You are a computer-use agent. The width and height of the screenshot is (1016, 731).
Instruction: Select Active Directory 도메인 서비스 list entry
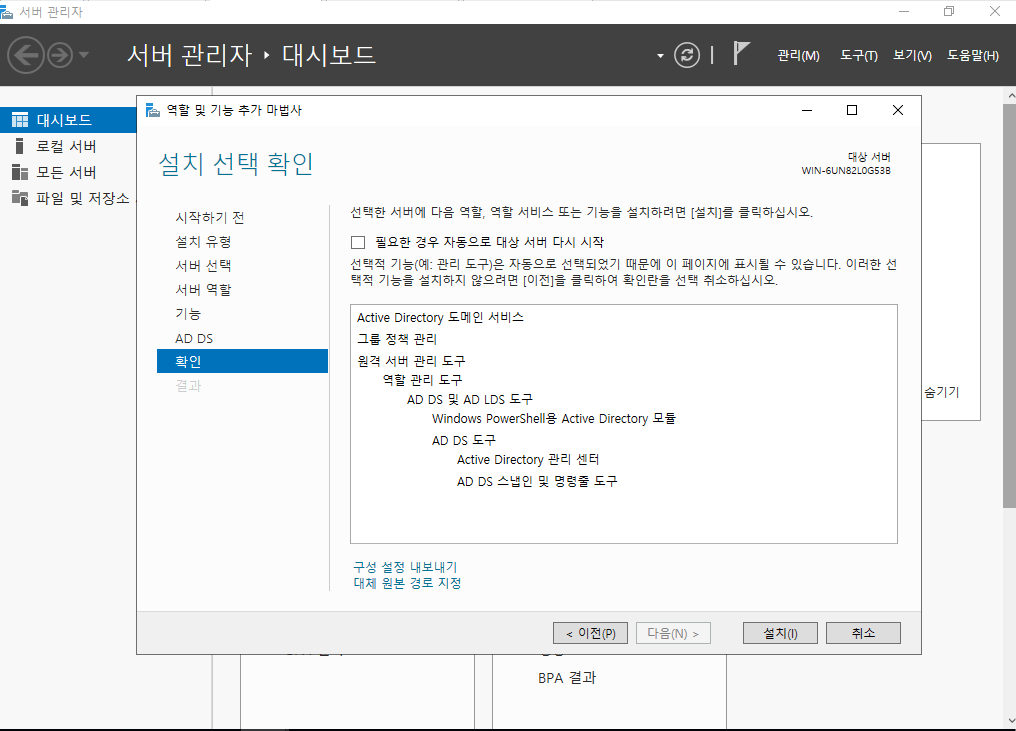point(440,318)
